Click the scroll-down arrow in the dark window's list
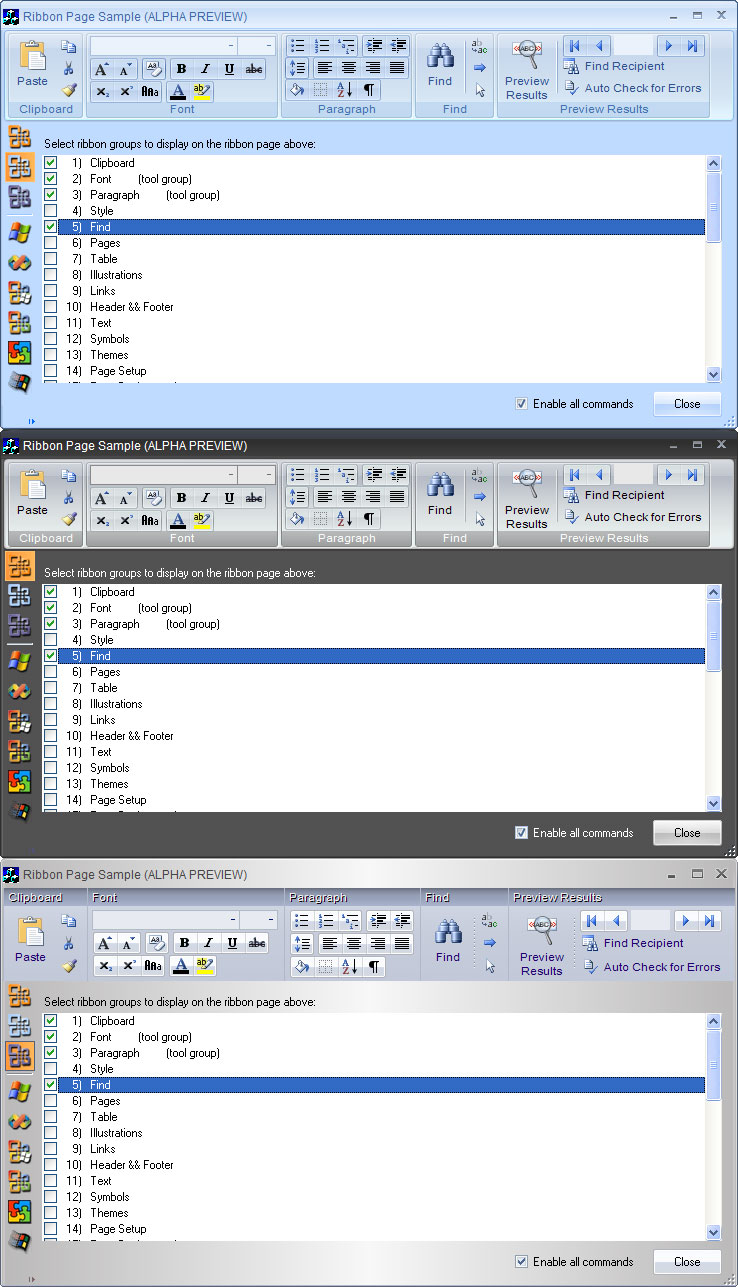Screen dimensions: 738x1287 click(x=713, y=803)
